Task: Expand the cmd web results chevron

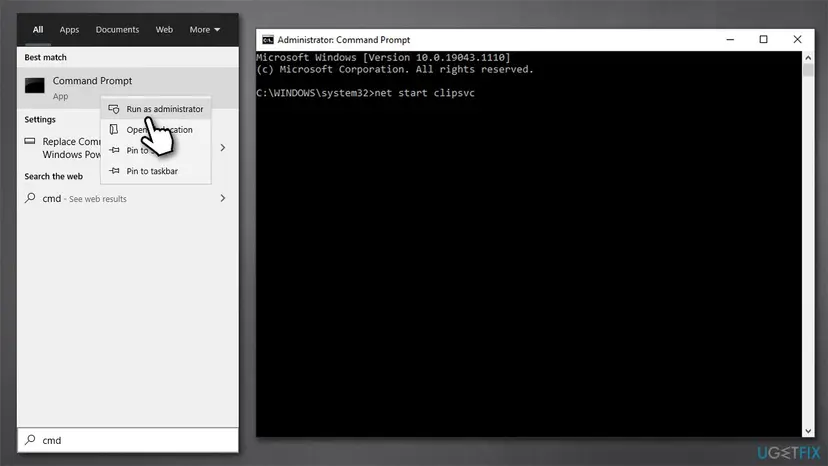Action: (223, 198)
